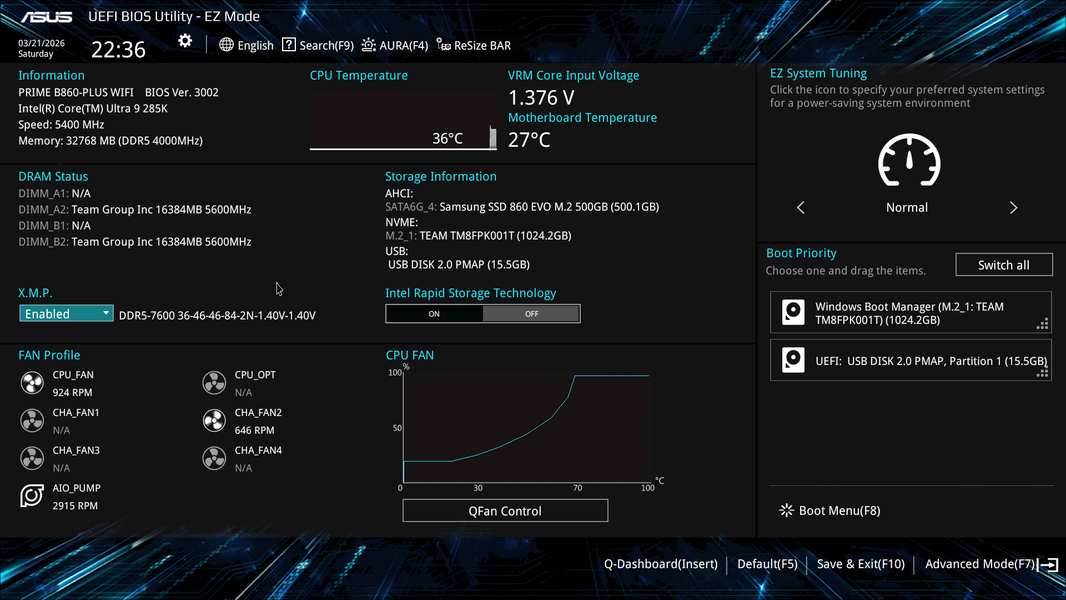Image resolution: width=1066 pixels, height=600 pixels.
Task: Select the CHA_FAN1 fan icon
Action: (32, 421)
